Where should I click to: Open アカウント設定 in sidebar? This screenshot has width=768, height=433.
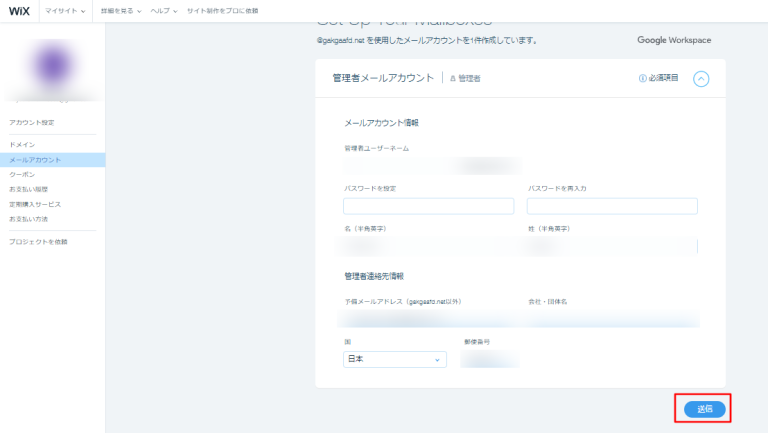click(32, 122)
